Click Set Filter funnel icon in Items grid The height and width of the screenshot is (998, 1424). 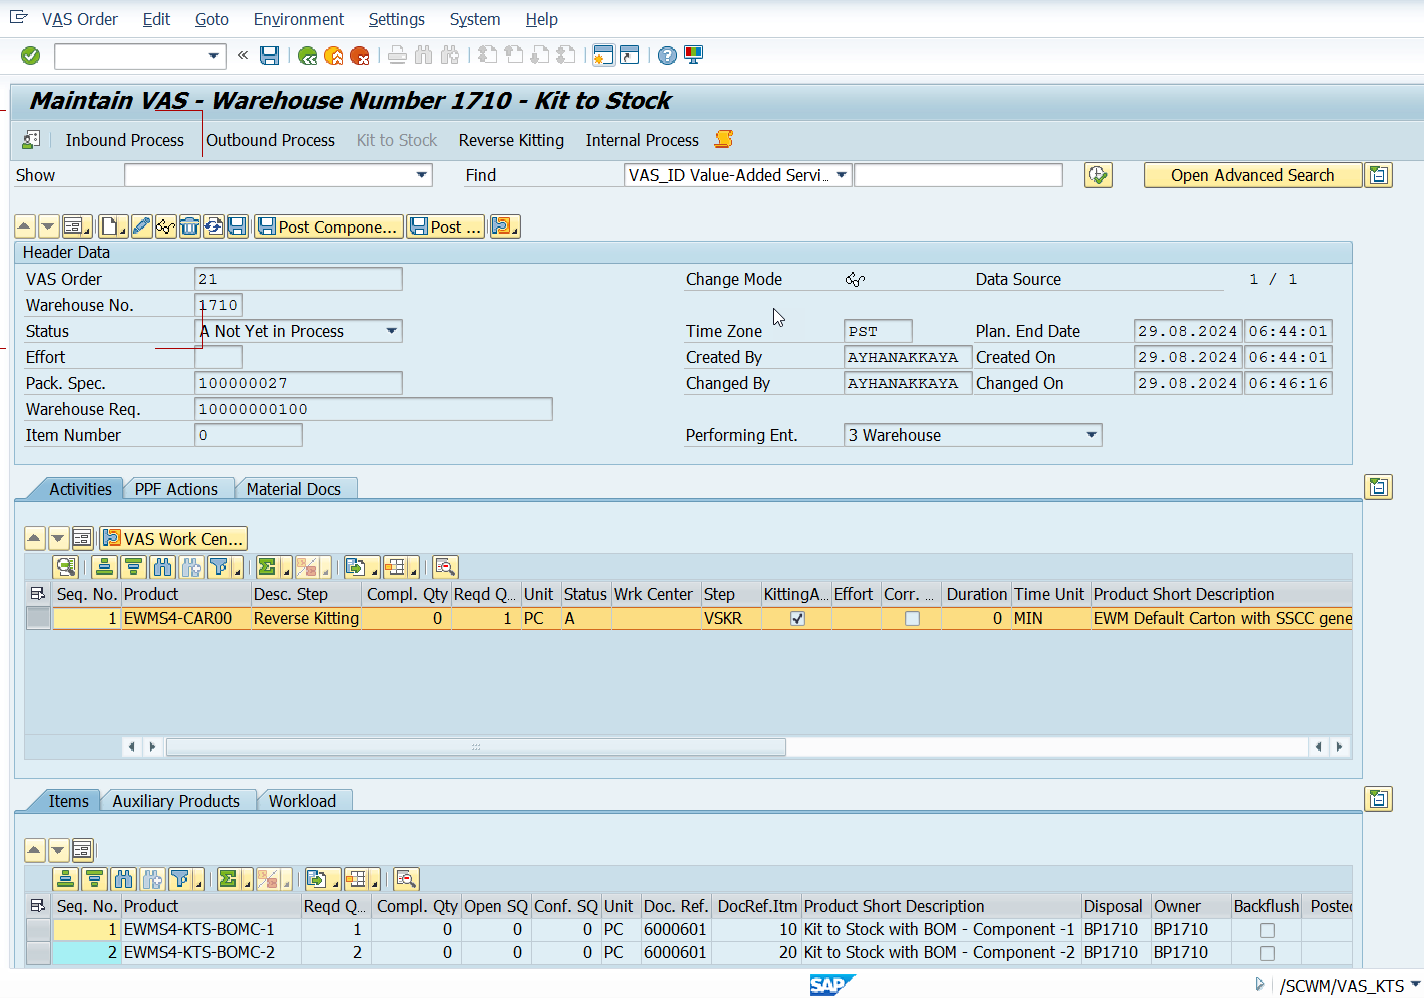point(180,879)
